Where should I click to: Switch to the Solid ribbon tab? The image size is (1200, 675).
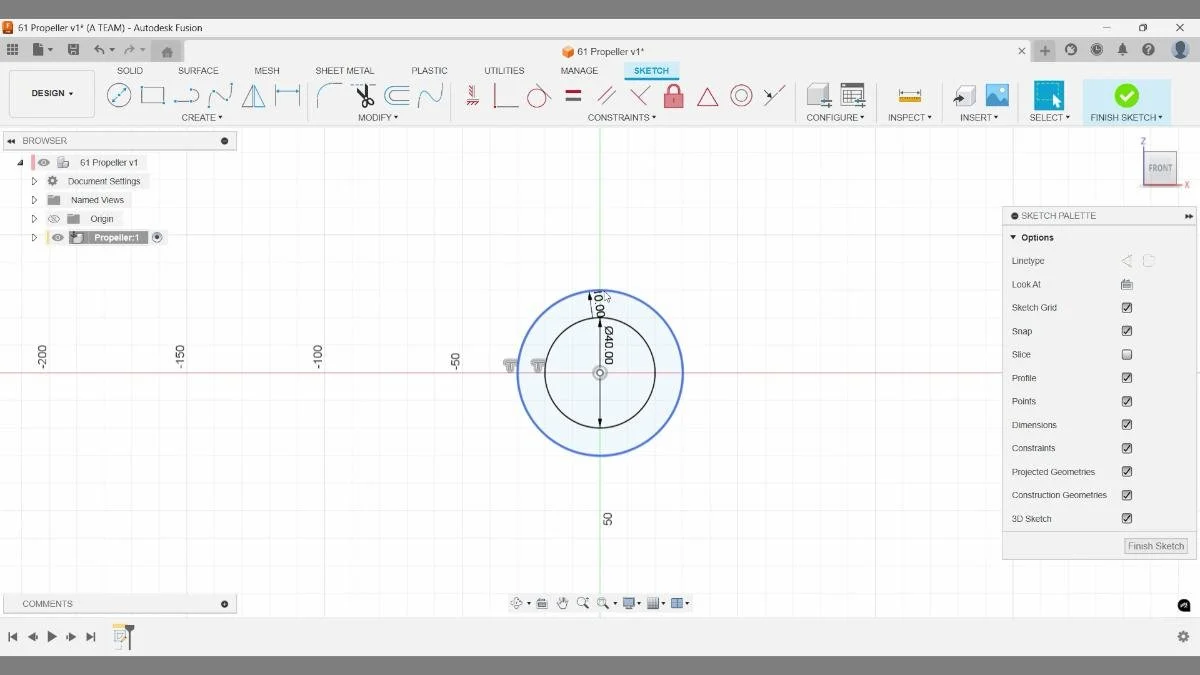[x=129, y=70]
